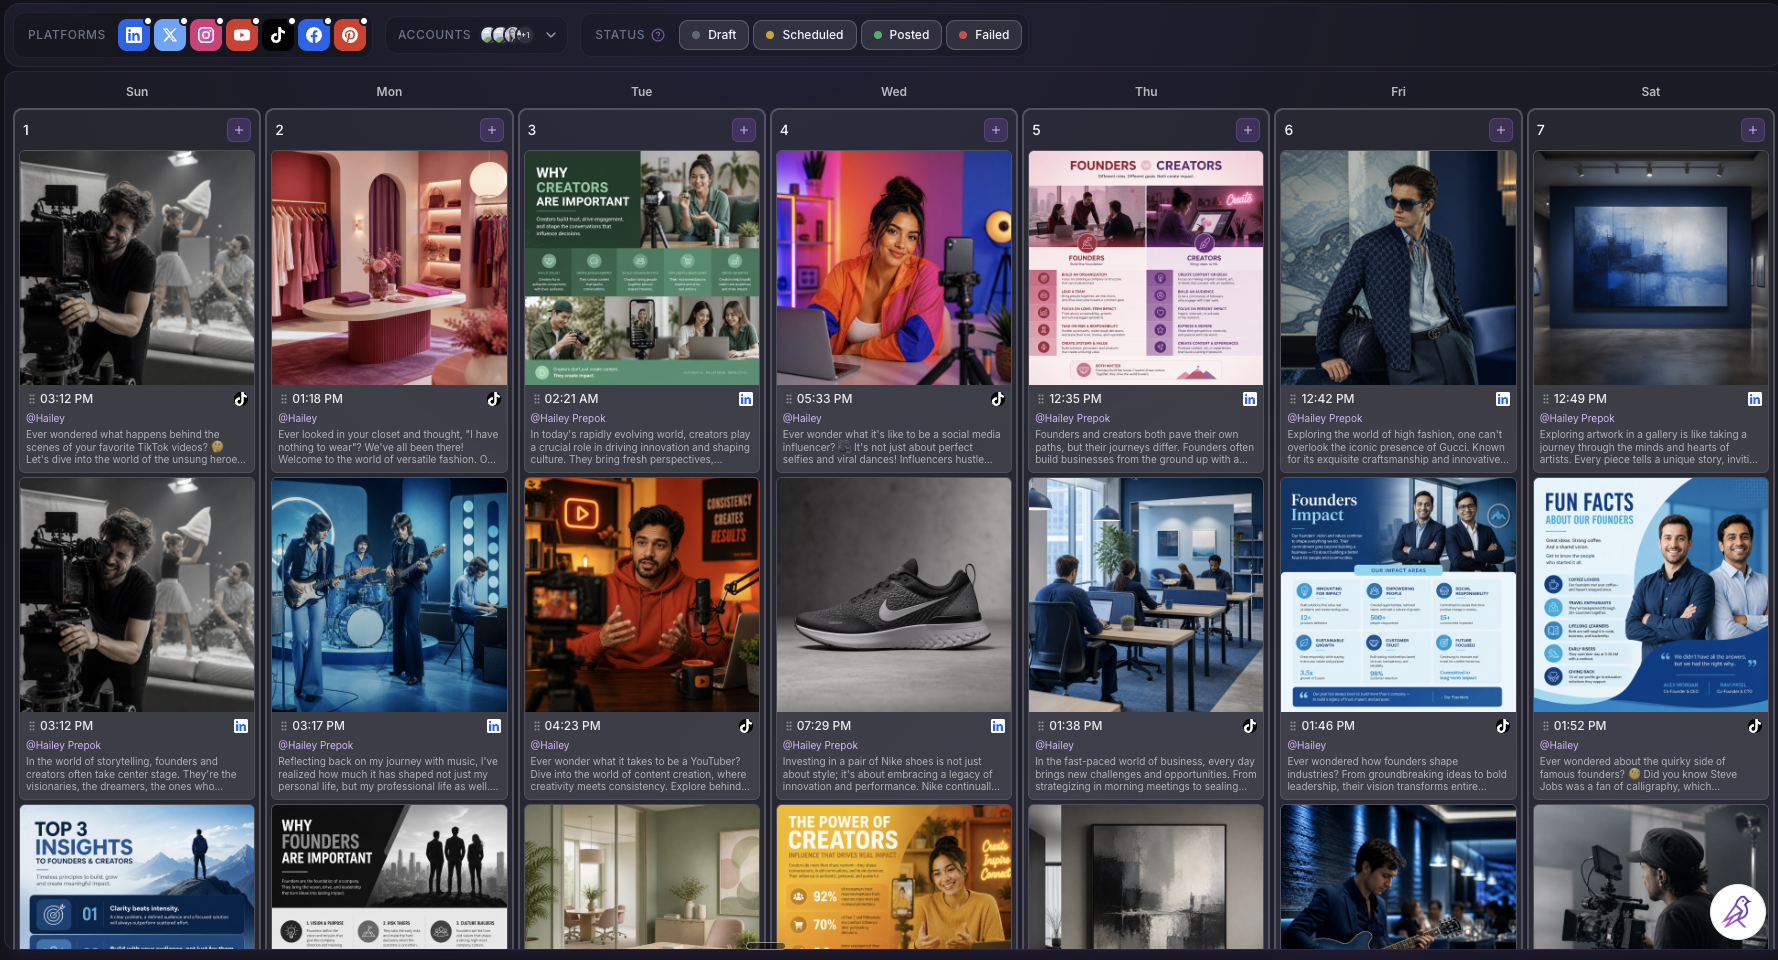Screen dimensions: 1778x960
Task: Click the Status help question-mark icon
Action: click(x=658, y=35)
